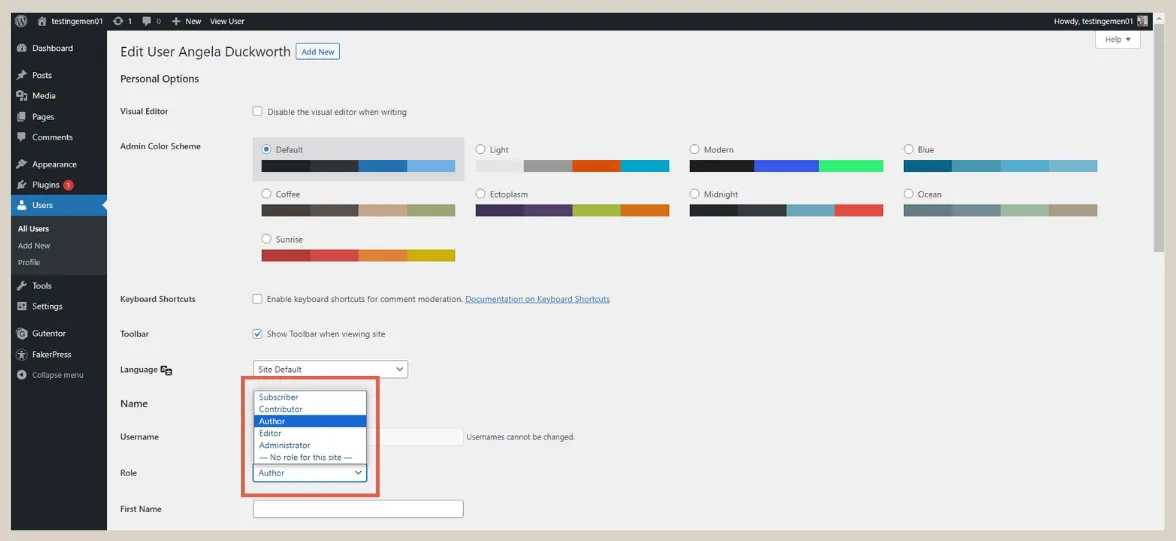Open the WordPress logo menu
This screenshot has height=541, width=1176.
pos(21,21)
